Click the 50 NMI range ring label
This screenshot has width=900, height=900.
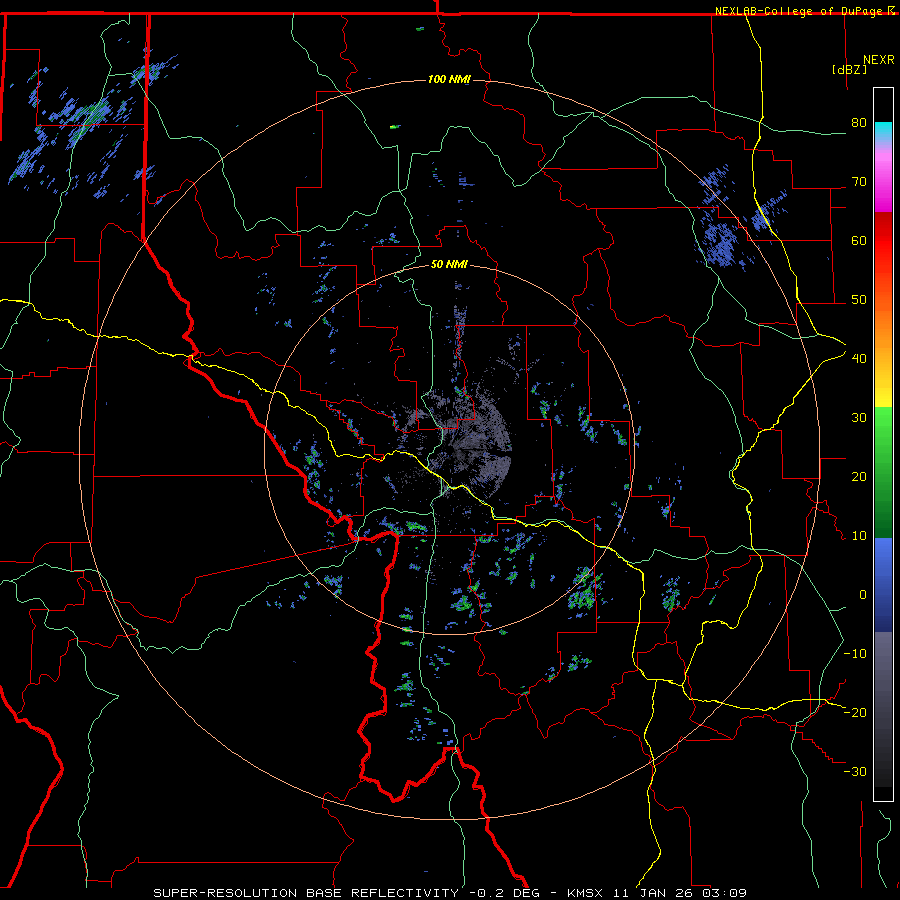(449, 264)
